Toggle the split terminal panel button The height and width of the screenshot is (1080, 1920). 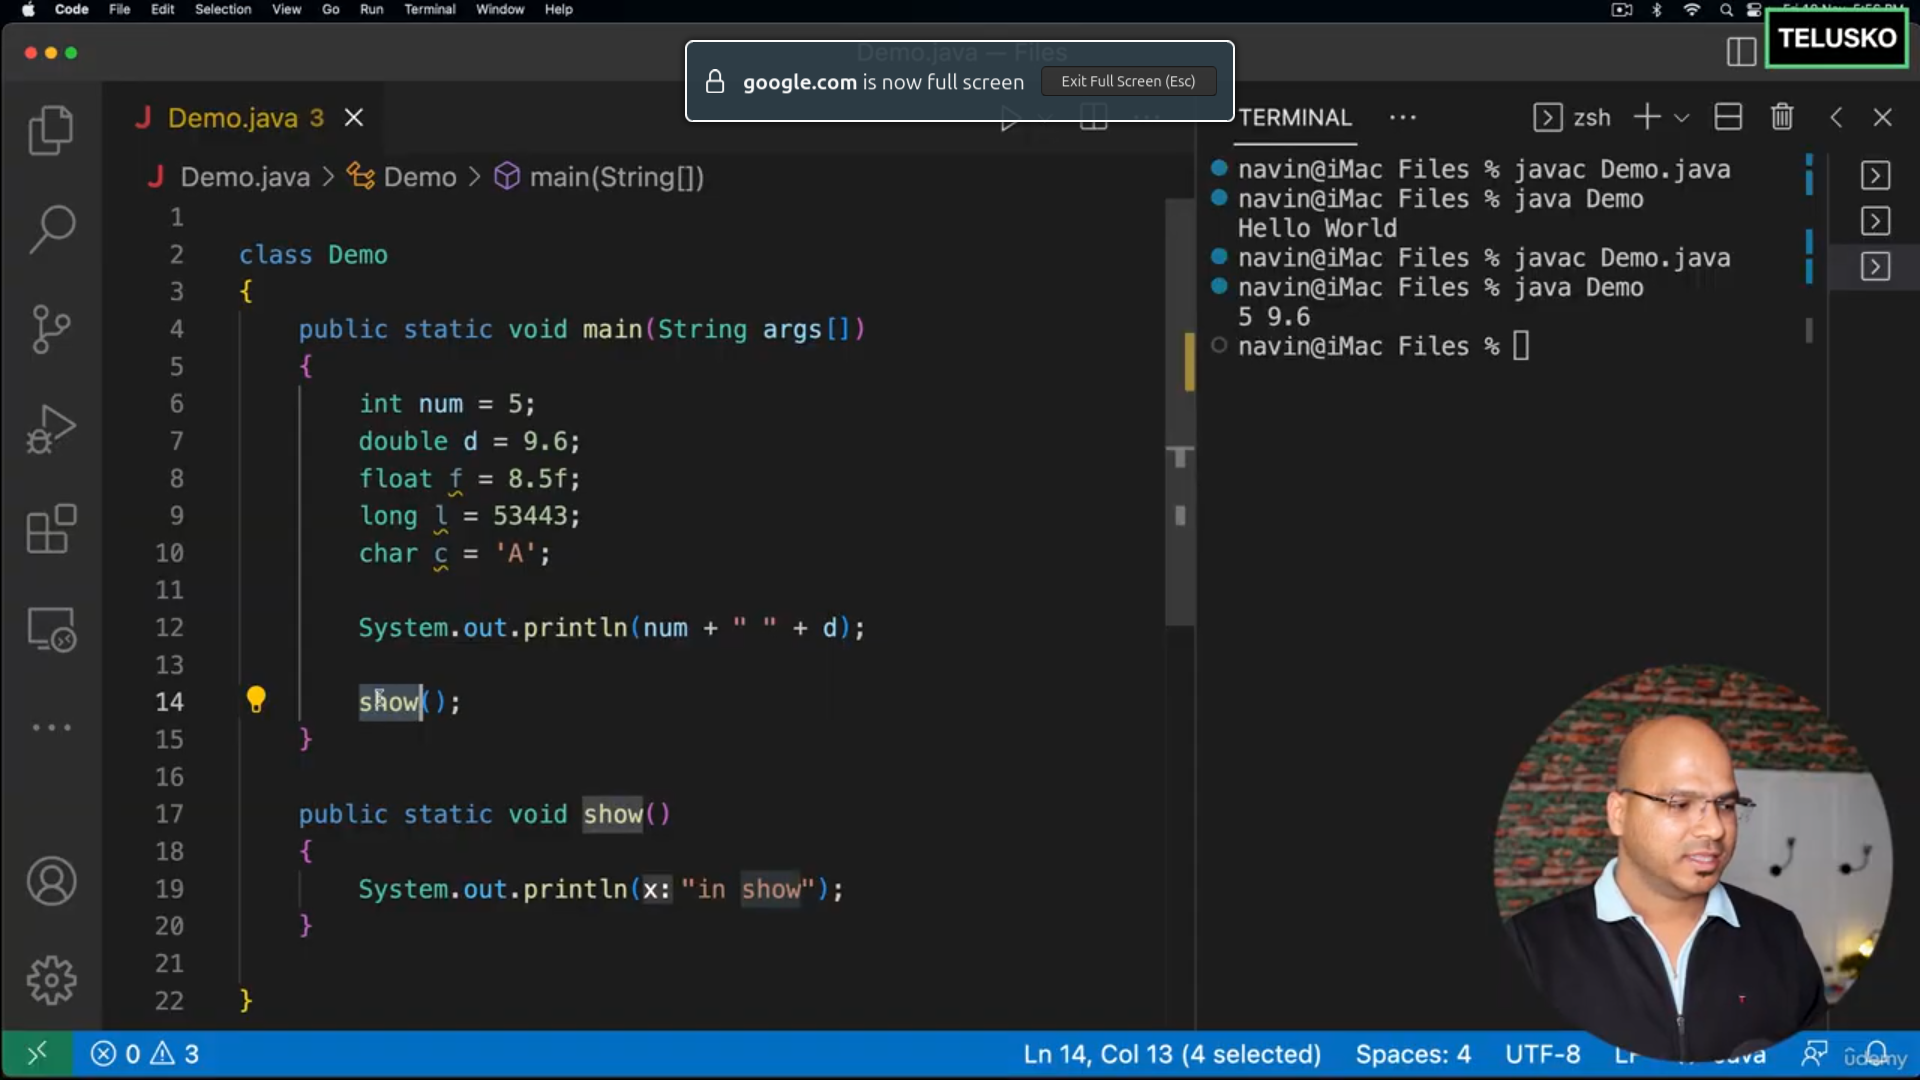pyautogui.click(x=1728, y=117)
